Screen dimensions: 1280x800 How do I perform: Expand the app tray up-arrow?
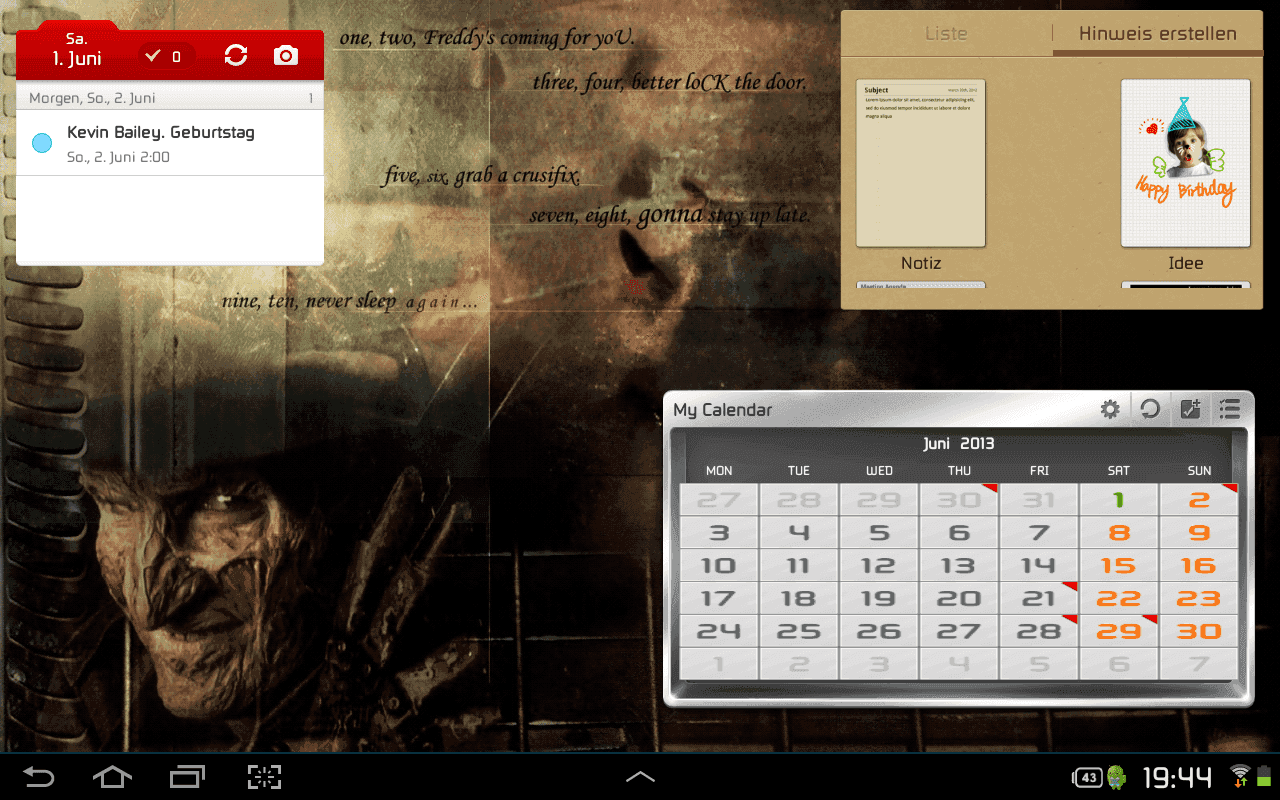pos(640,776)
